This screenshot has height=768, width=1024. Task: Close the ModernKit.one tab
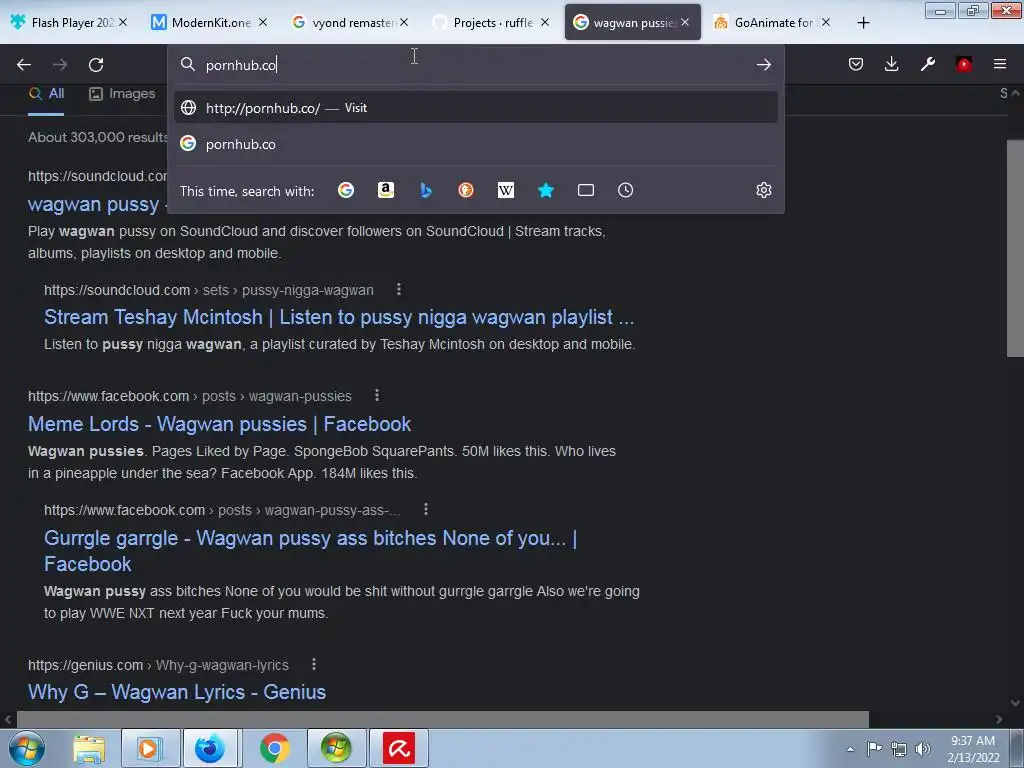[x=263, y=23]
